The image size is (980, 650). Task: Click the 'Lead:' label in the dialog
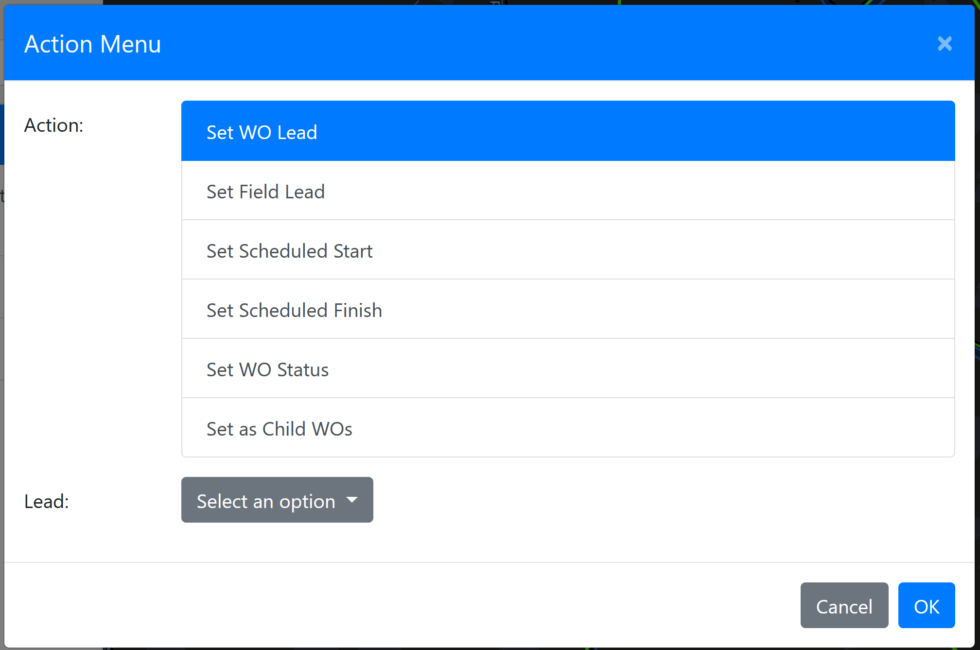(x=46, y=501)
